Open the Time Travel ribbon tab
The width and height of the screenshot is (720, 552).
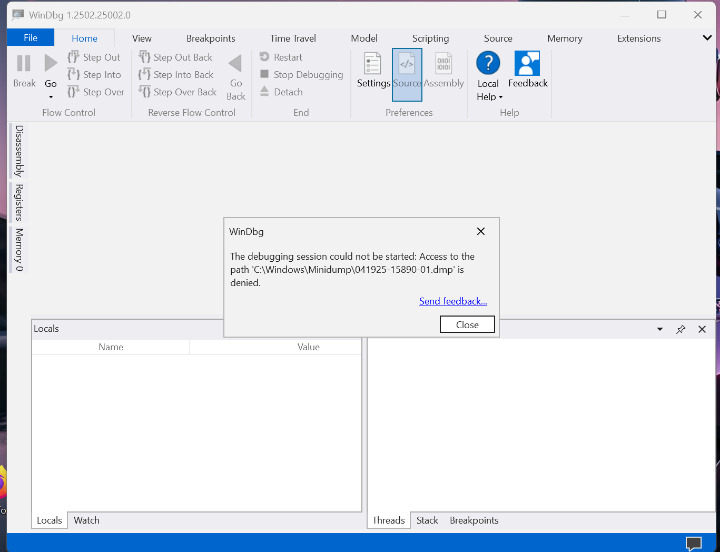click(x=293, y=39)
